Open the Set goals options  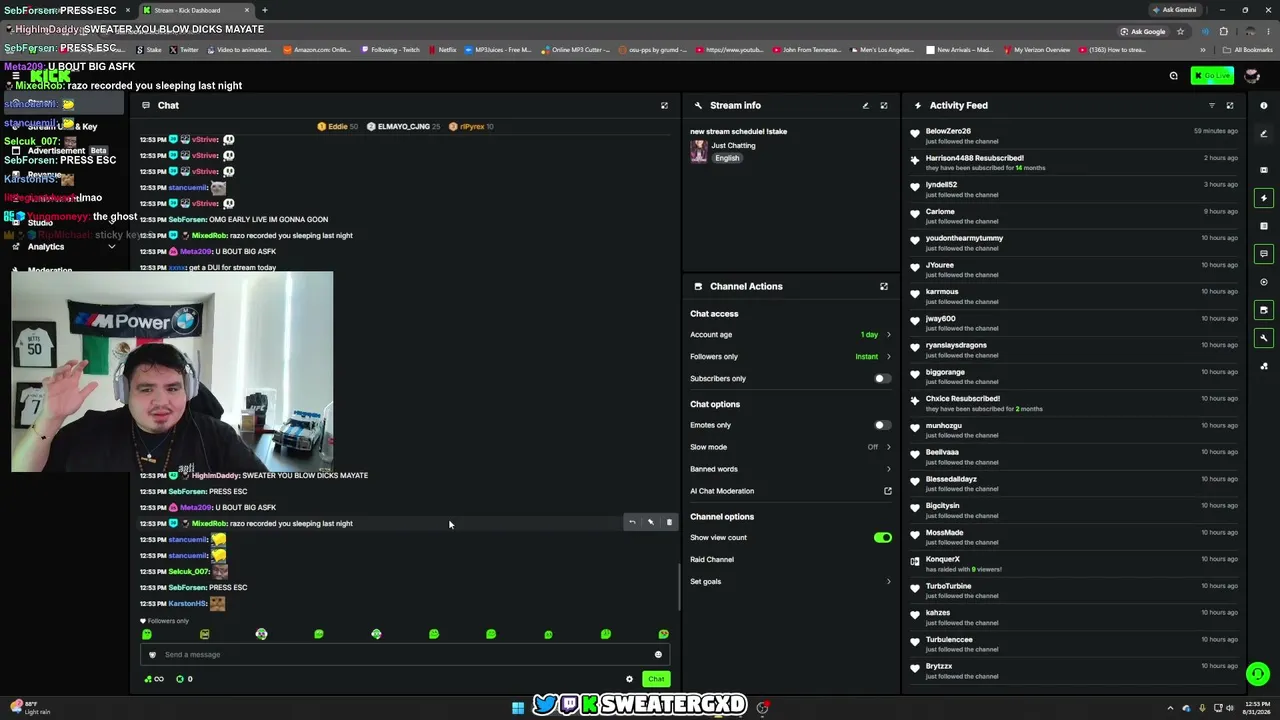[790, 582]
